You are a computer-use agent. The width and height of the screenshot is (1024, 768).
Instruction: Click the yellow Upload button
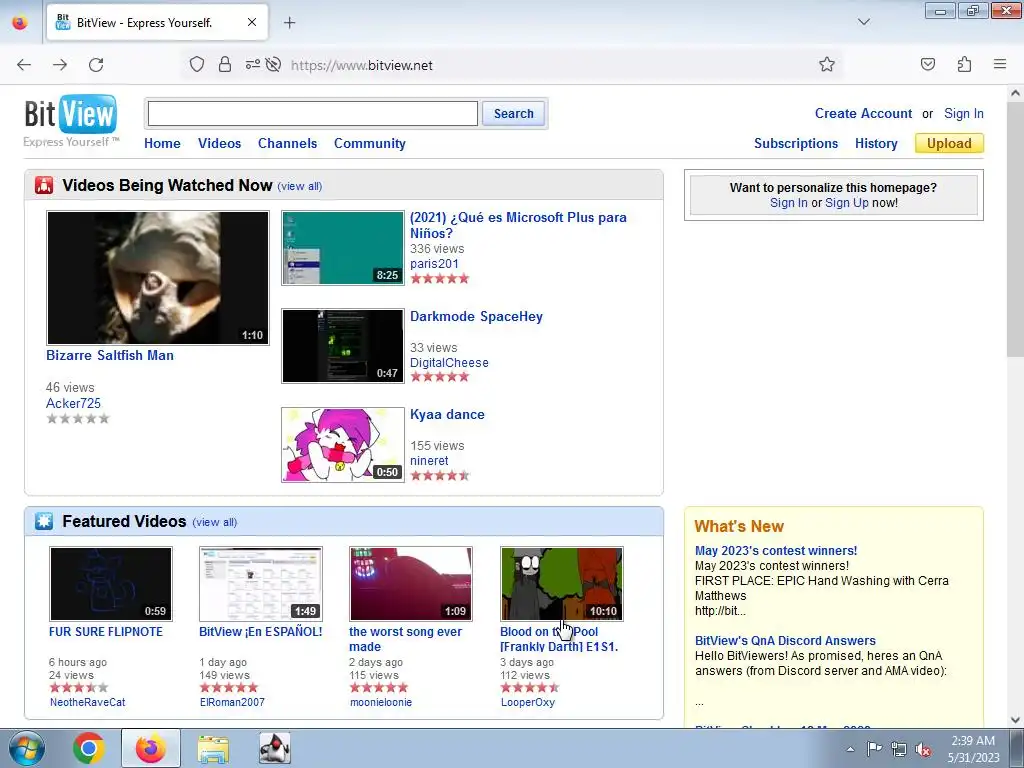point(949,143)
